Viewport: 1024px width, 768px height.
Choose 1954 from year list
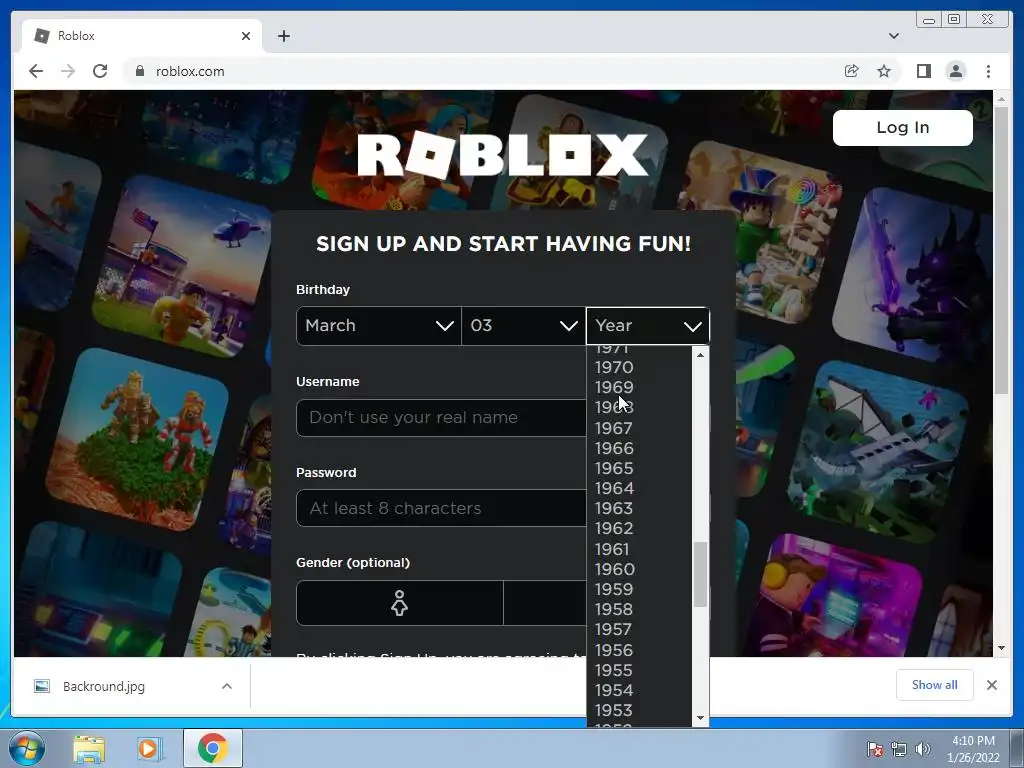tap(639, 690)
